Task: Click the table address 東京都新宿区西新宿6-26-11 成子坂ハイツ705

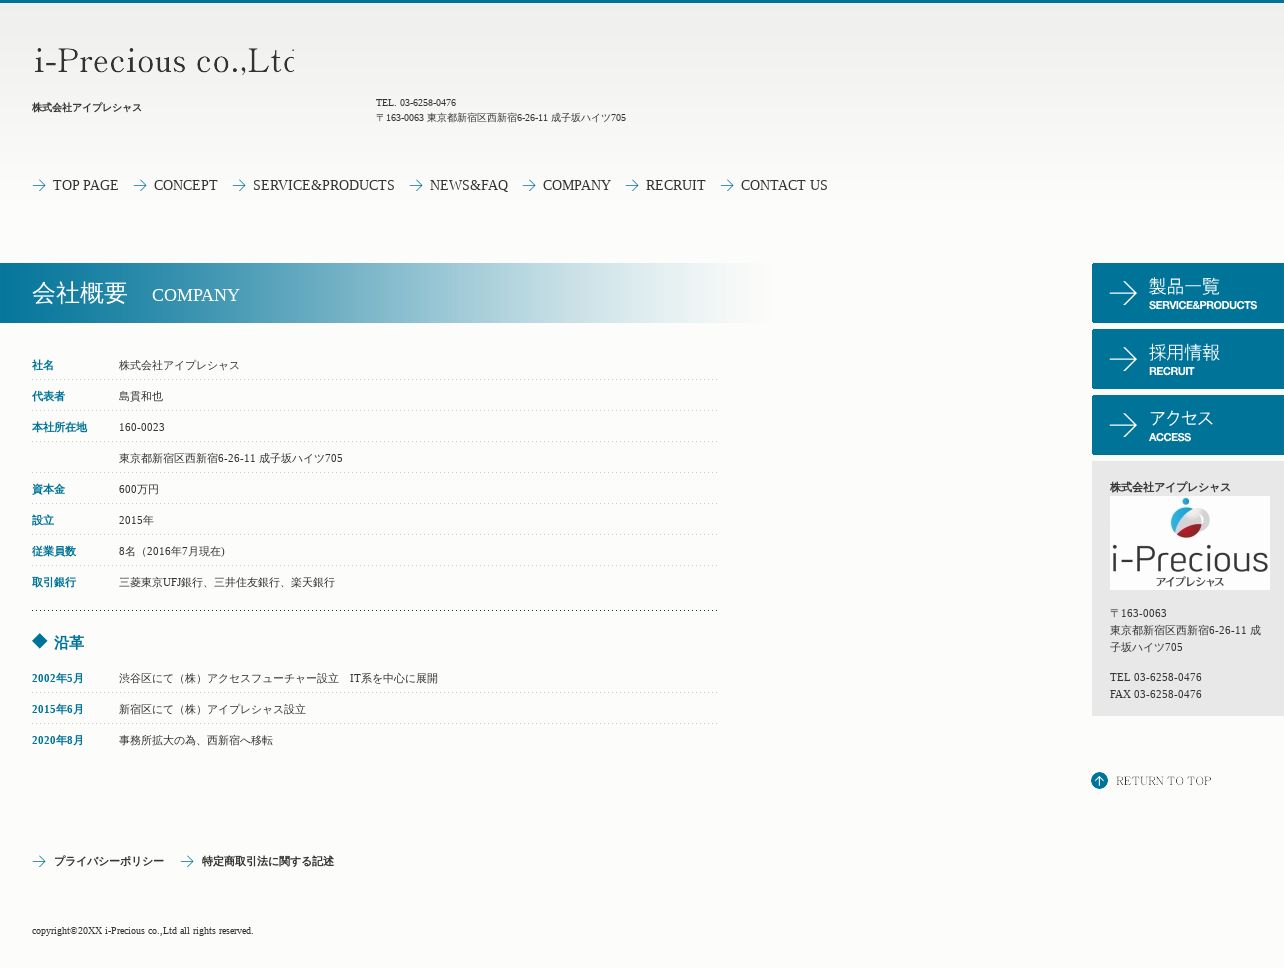Action: point(231,458)
